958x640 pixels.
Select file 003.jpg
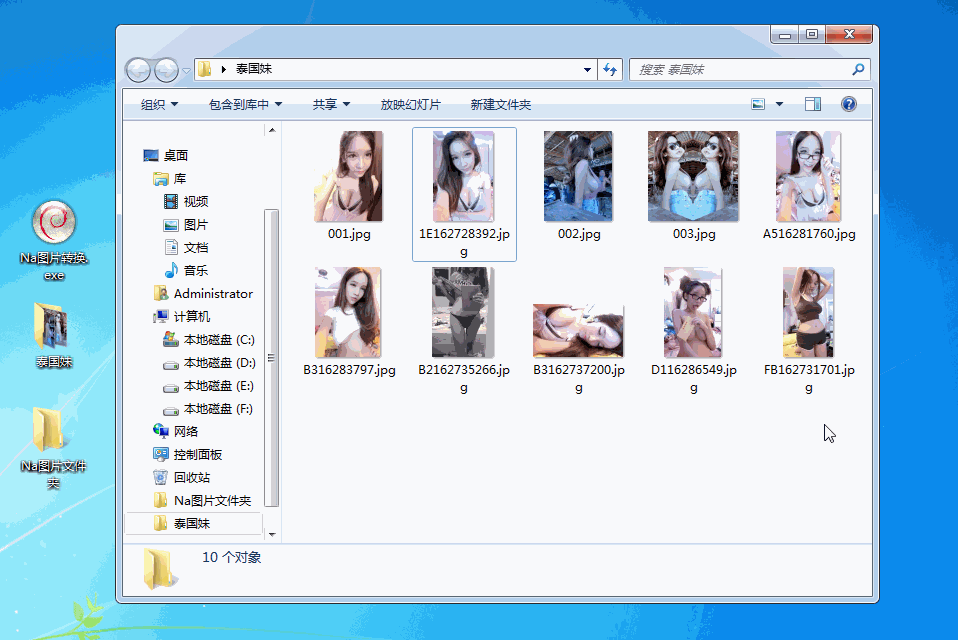pos(693,186)
